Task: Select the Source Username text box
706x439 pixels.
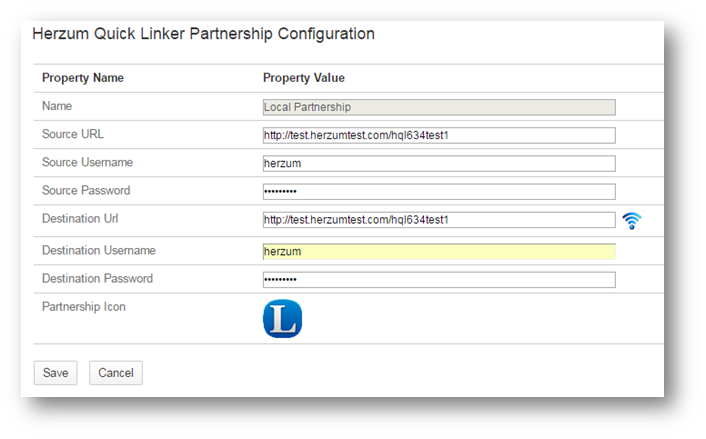Action: 438,164
